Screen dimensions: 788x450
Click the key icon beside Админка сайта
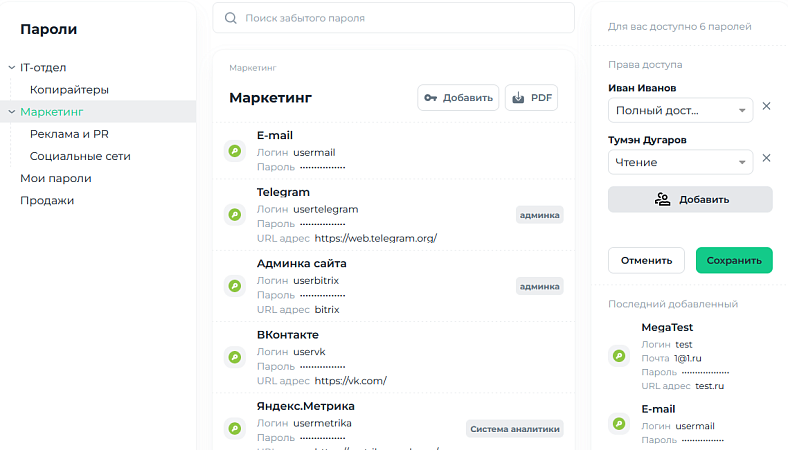coord(235,286)
